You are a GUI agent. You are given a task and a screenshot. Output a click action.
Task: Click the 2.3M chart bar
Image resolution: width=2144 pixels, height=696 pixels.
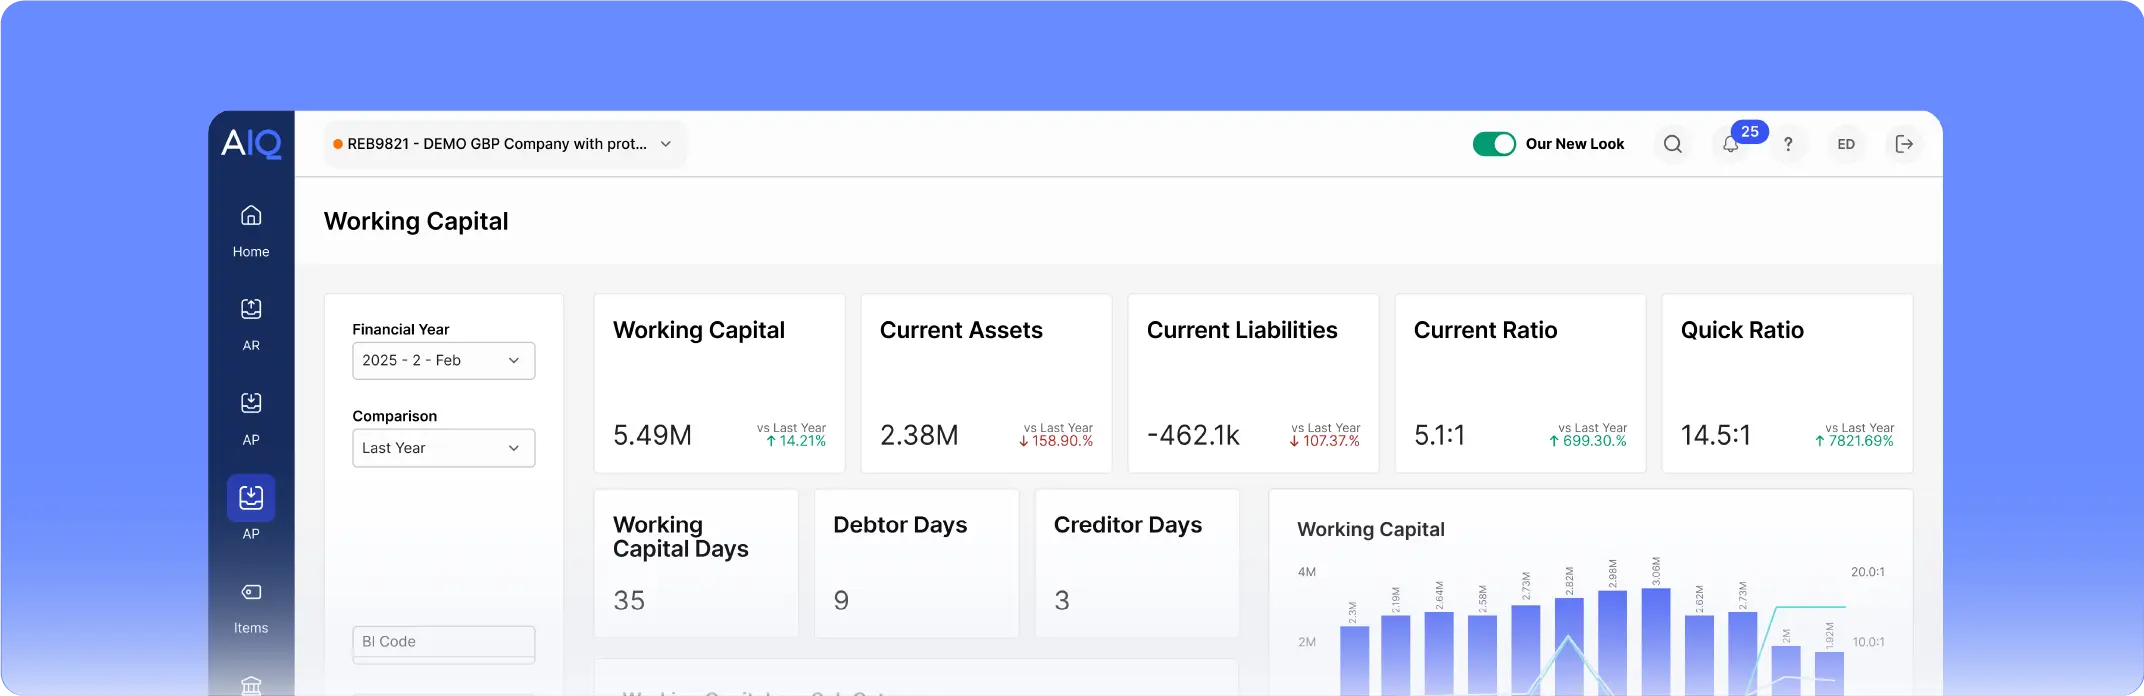click(x=1354, y=660)
